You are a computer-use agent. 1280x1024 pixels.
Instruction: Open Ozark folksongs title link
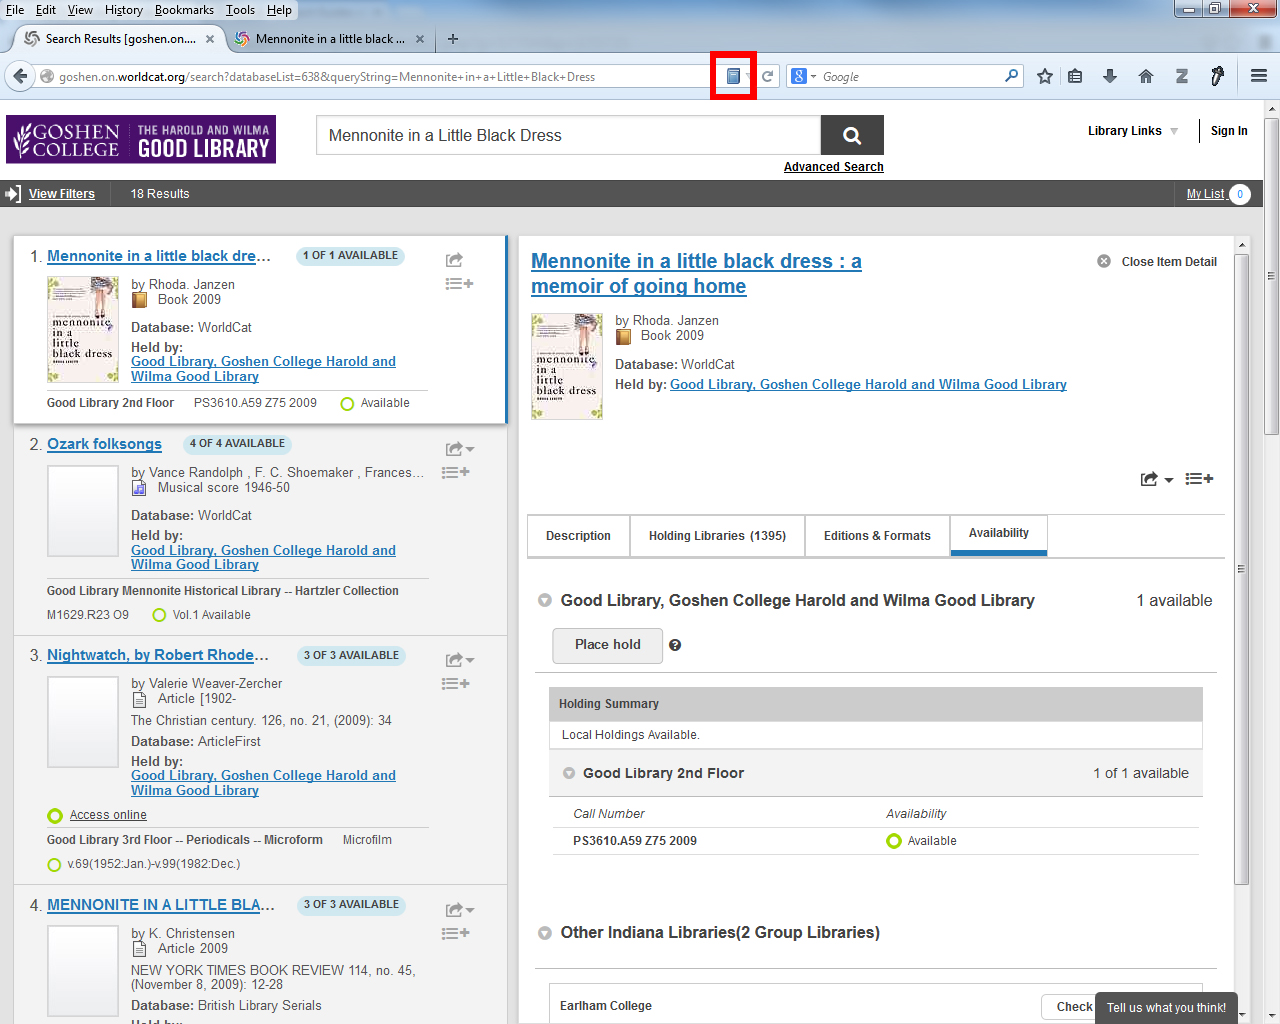pyautogui.click(x=104, y=444)
